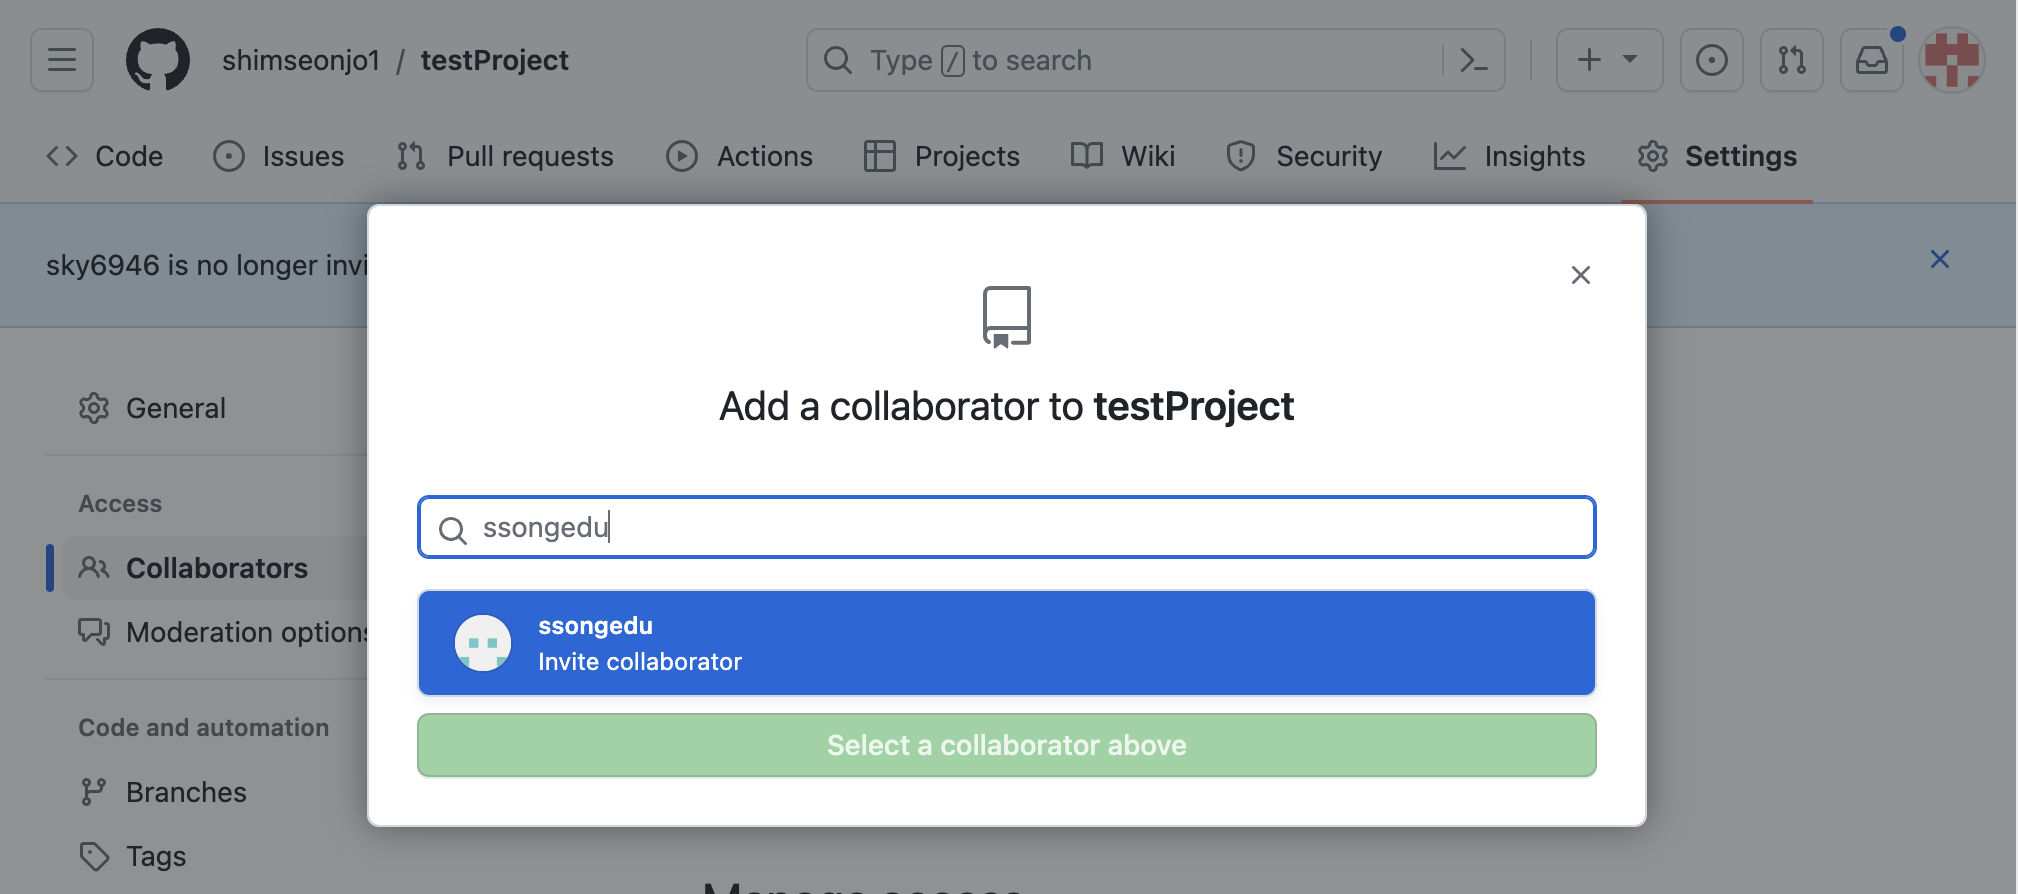Open the command palette icon
This screenshot has height=894, width=2018.
click(x=1473, y=60)
